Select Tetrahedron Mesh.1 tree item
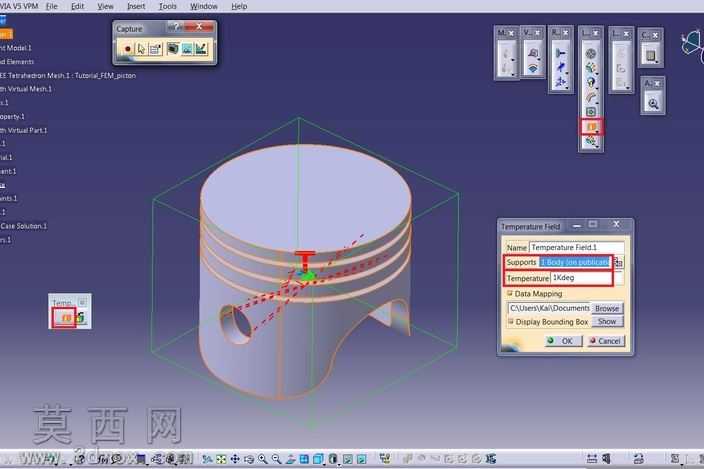This screenshot has height=469, width=704. 68,75
